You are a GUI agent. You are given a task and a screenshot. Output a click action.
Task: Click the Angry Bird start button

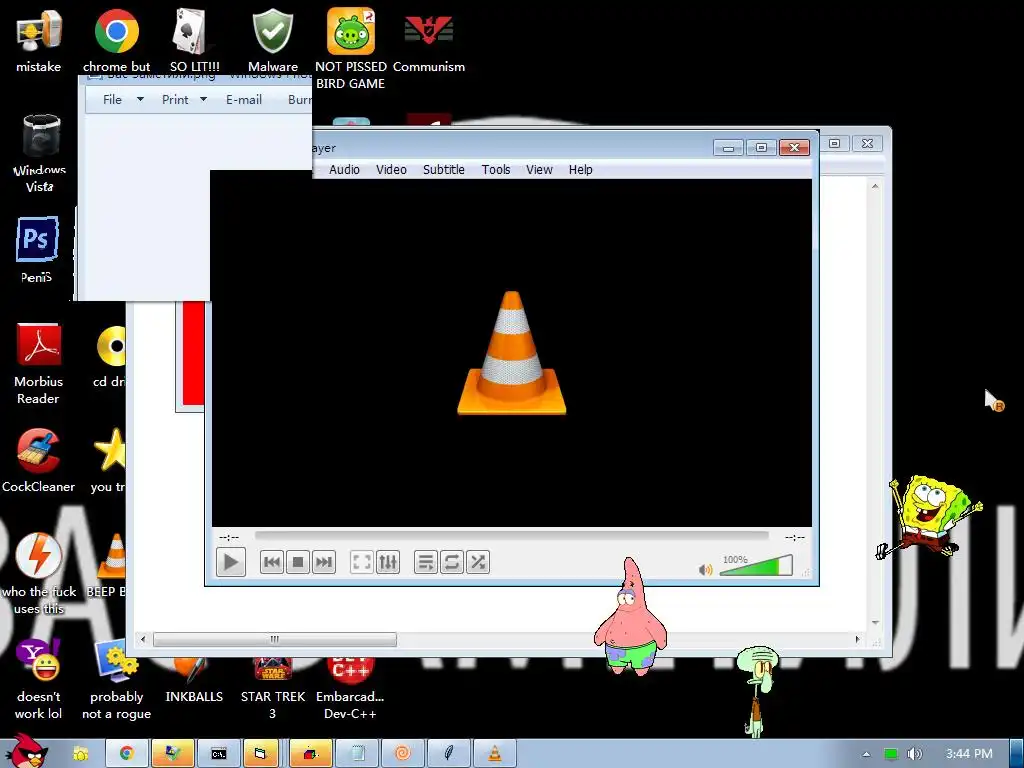(26, 751)
